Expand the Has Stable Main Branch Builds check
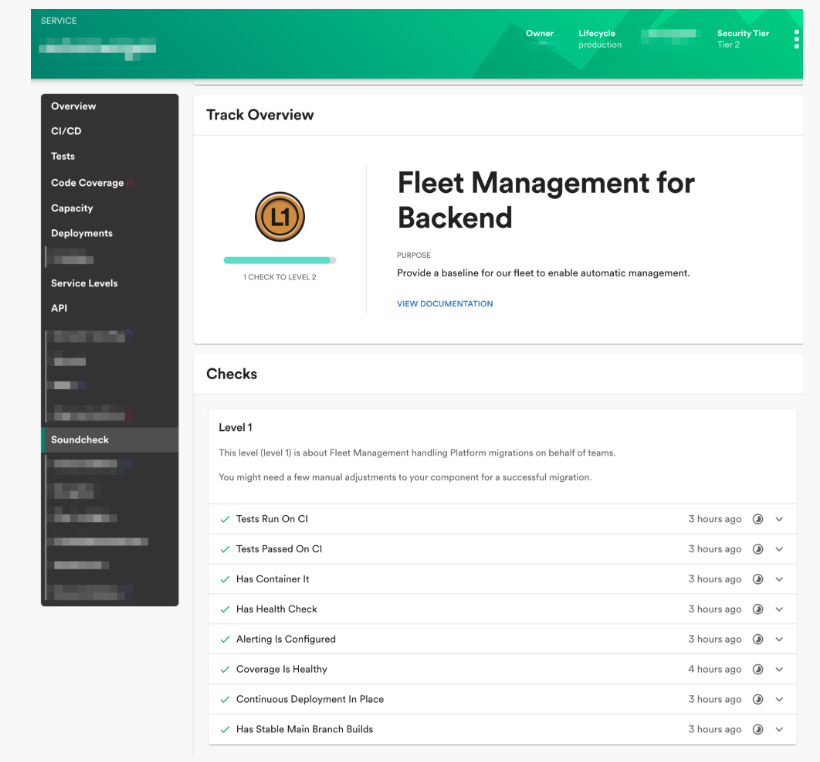820x762 pixels. tap(779, 730)
